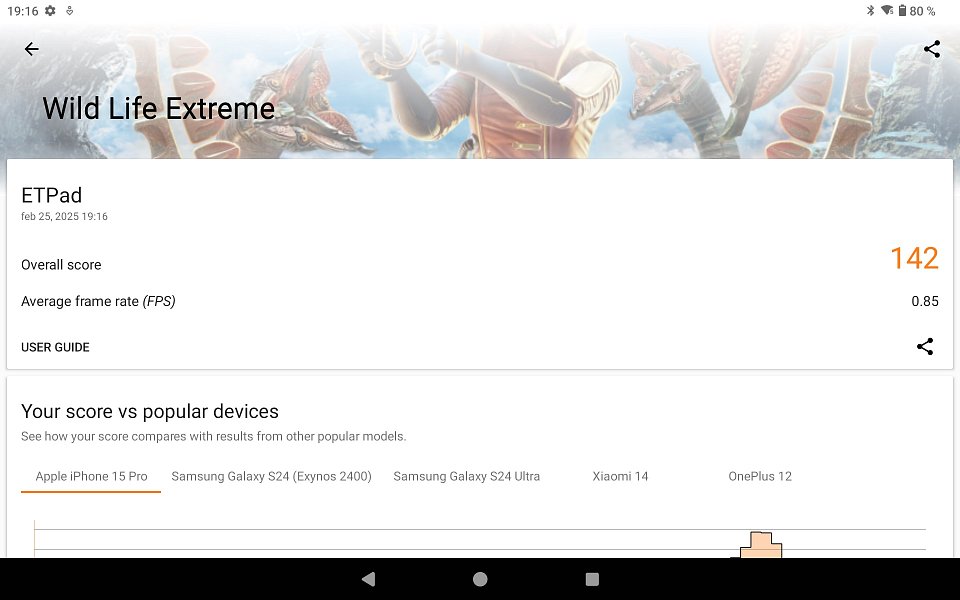Image resolution: width=960 pixels, height=600 pixels.
Task: Tap the Android back navigation button
Action: [x=369, y=579]
